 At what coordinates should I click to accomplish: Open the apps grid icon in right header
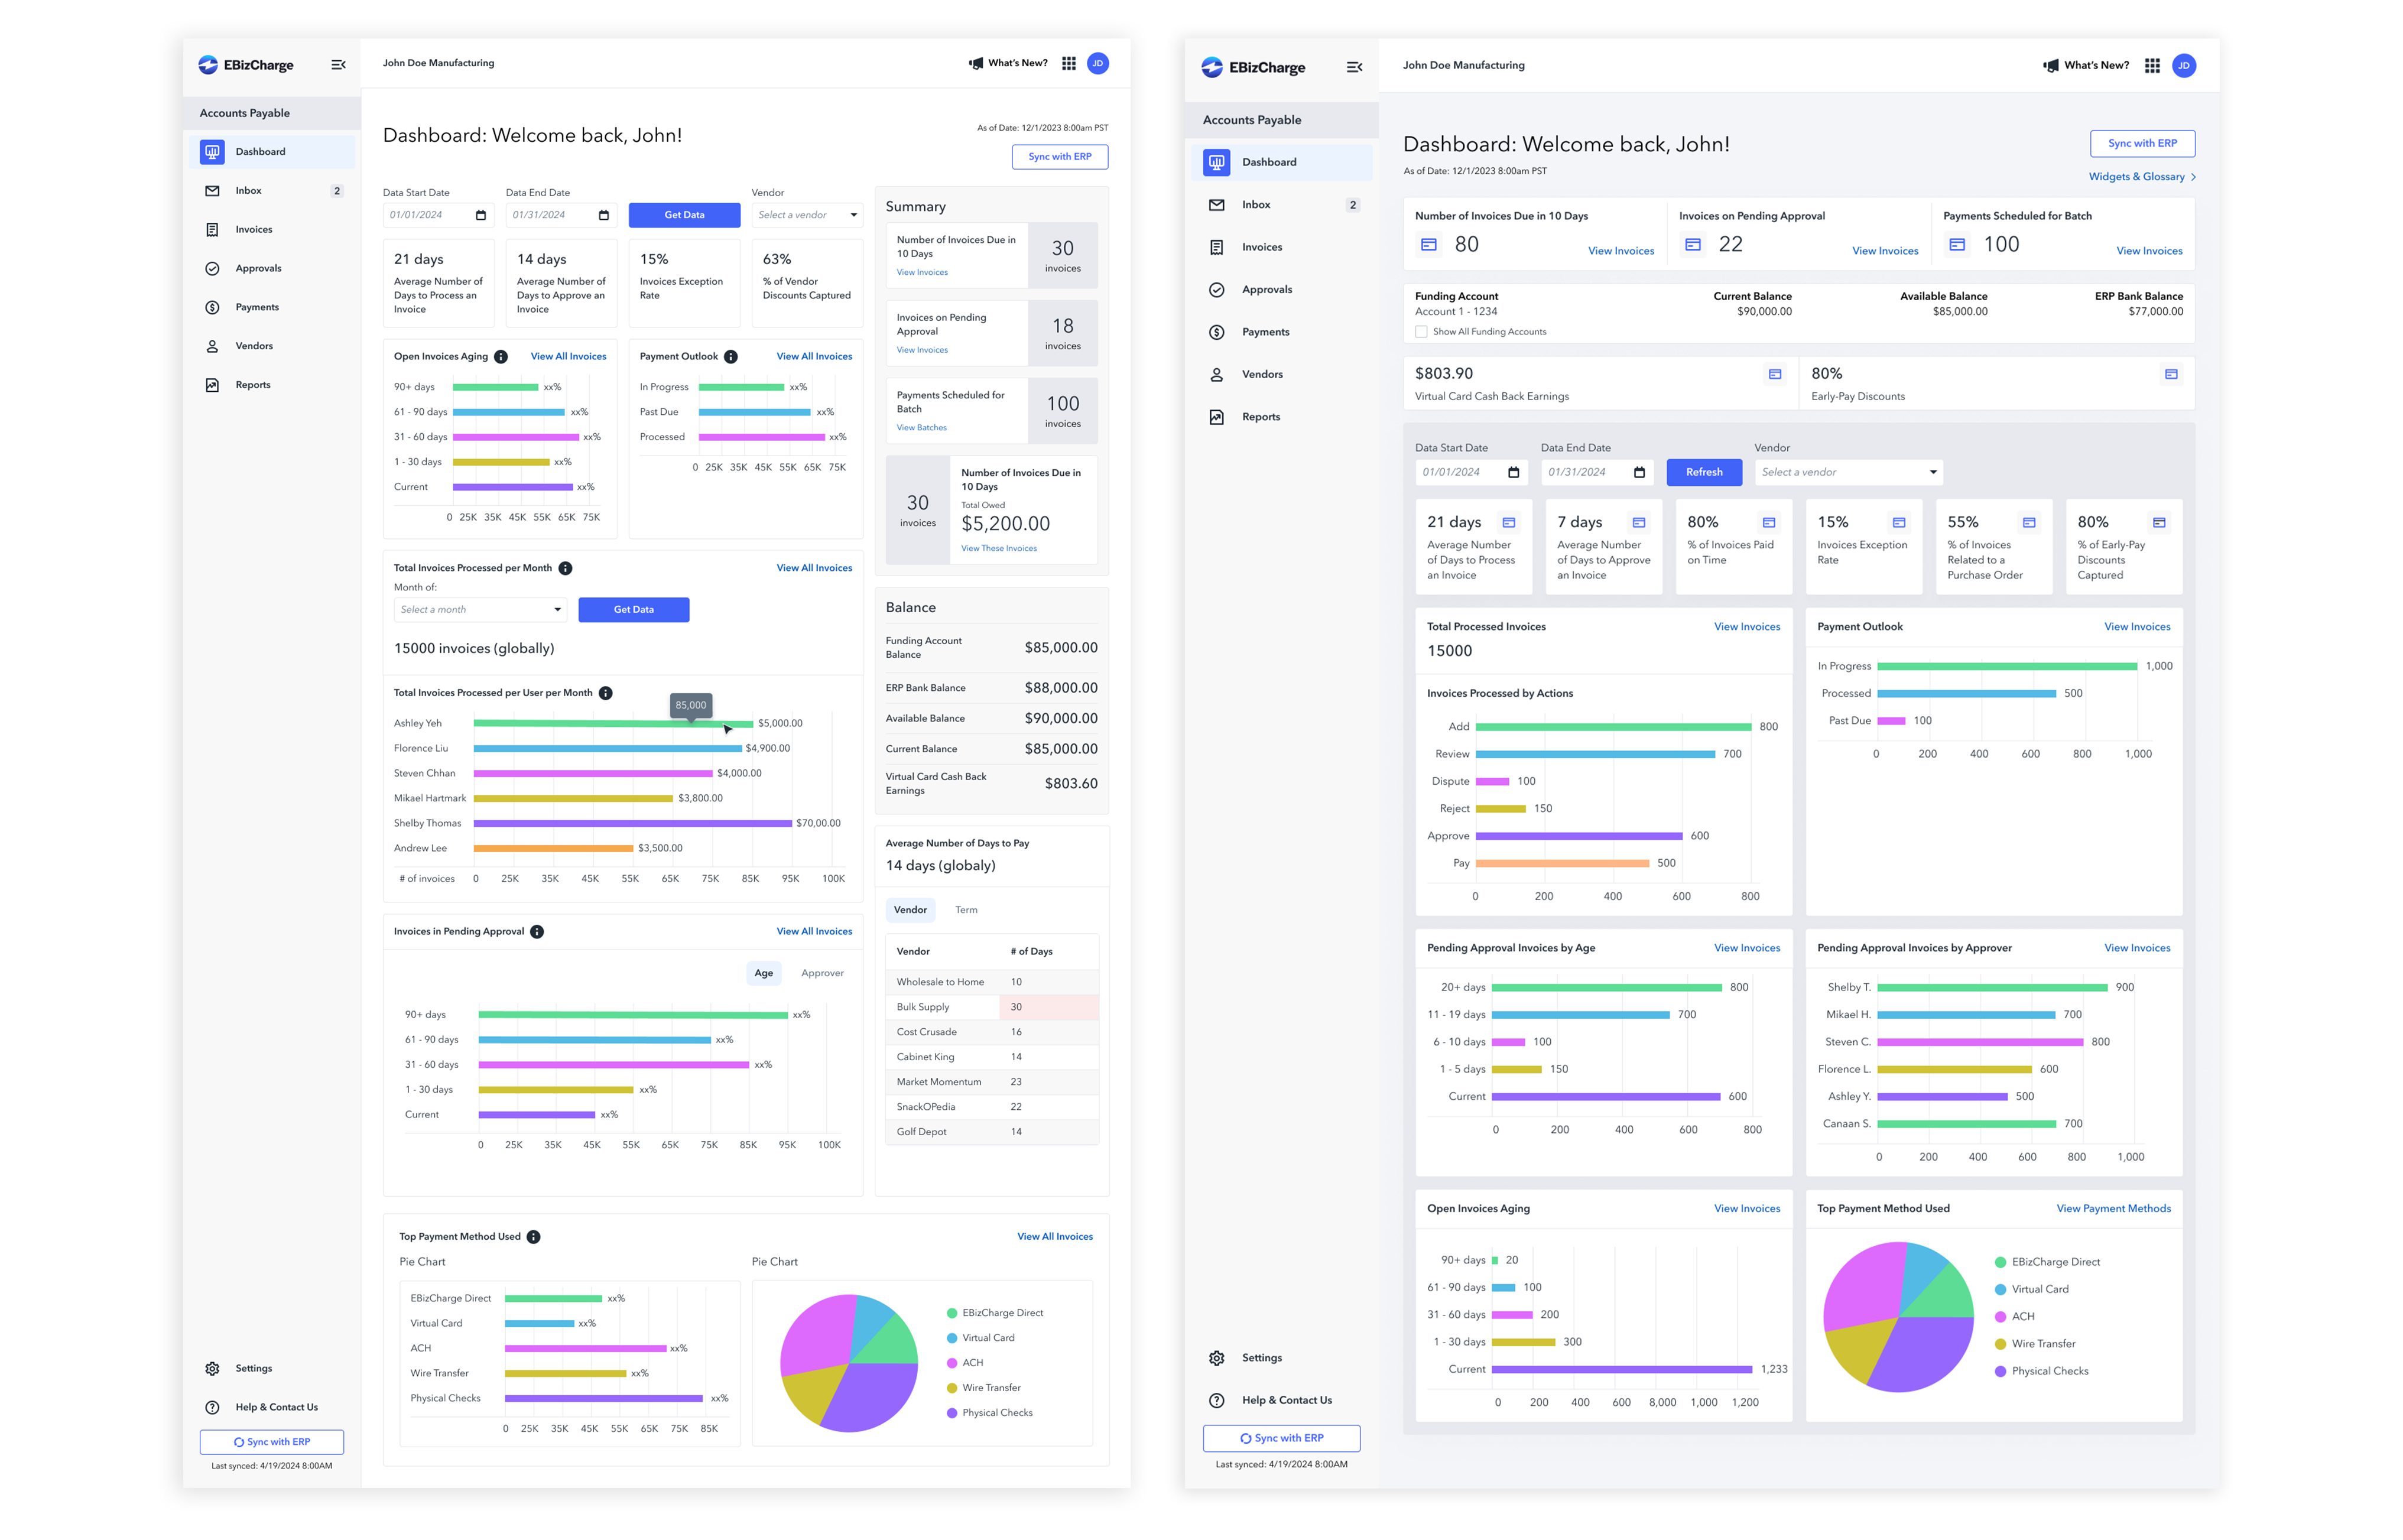pyautogui.click(x=2152, y=66)
